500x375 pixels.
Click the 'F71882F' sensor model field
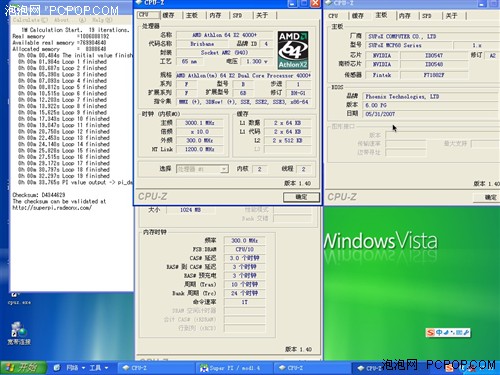click(434, 75)
